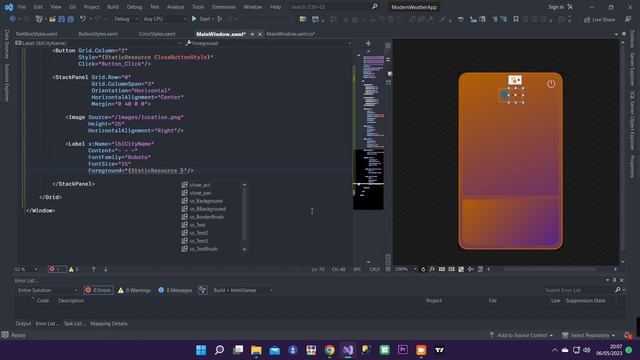The width and height of the screenshot is (640, 360).
Task: Sort by the Project column header
Action: 434,301
